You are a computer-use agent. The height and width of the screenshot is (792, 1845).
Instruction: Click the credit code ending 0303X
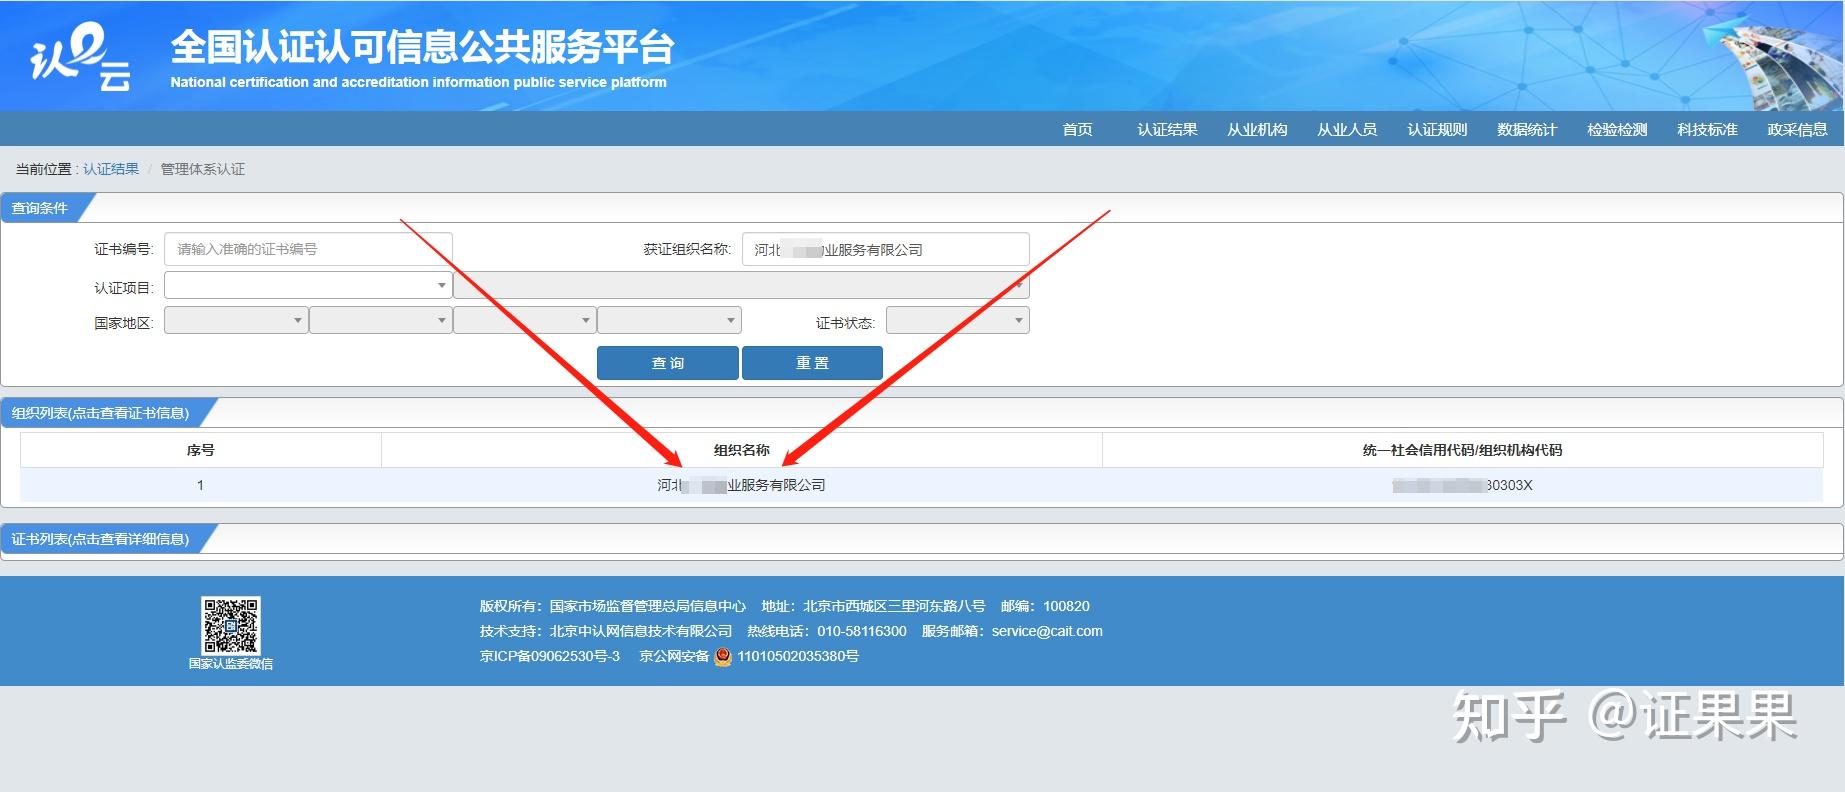point(1463,485)
